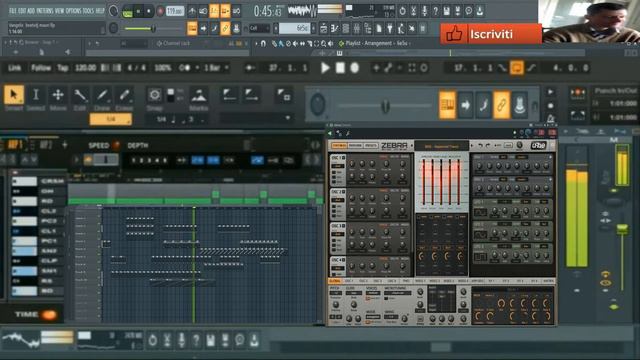The height and width of the screenshot is (360, 640).
Task: Toggle the Punch In/Out button
Action: [578, 93]
